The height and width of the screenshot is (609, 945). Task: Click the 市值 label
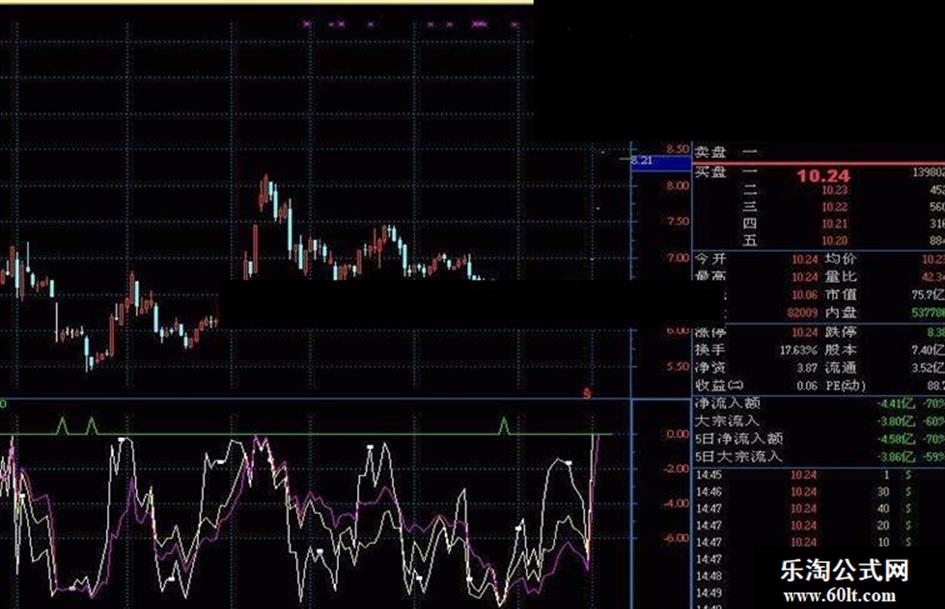tap(841, 294)
